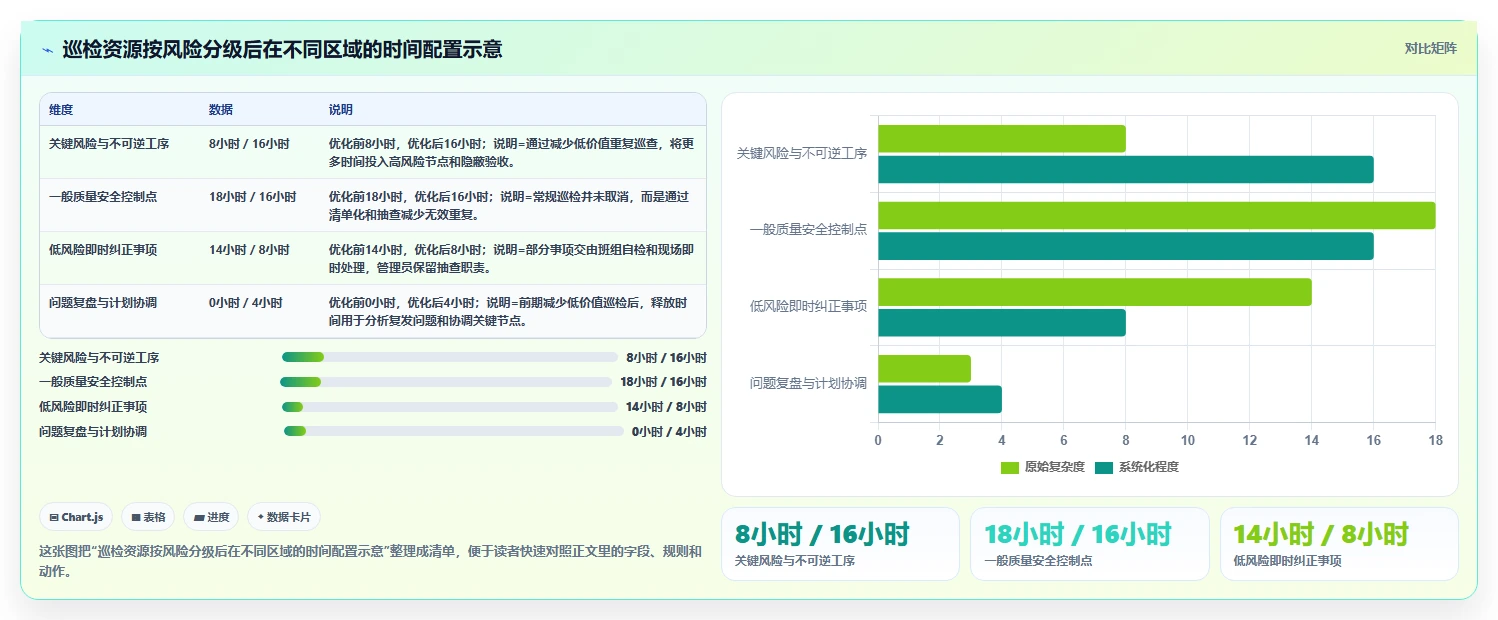Toggle the 系统化程度 legend color box

pyautogui.click(x=1103, y=467)
